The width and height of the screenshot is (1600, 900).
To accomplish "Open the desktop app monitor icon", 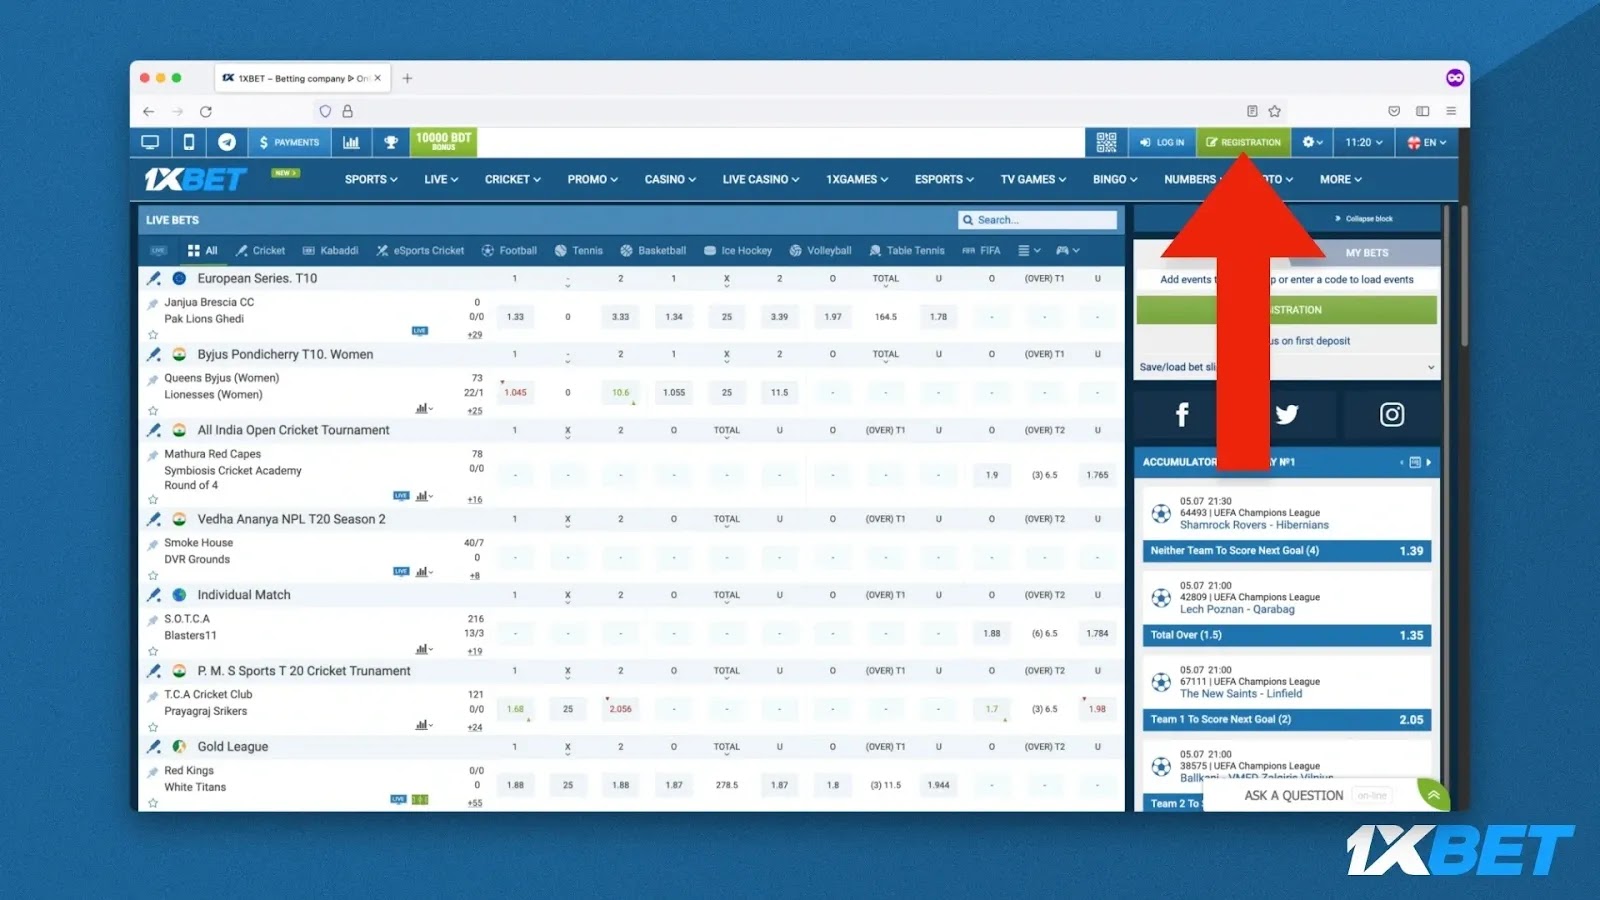I will tap(150, 142).
